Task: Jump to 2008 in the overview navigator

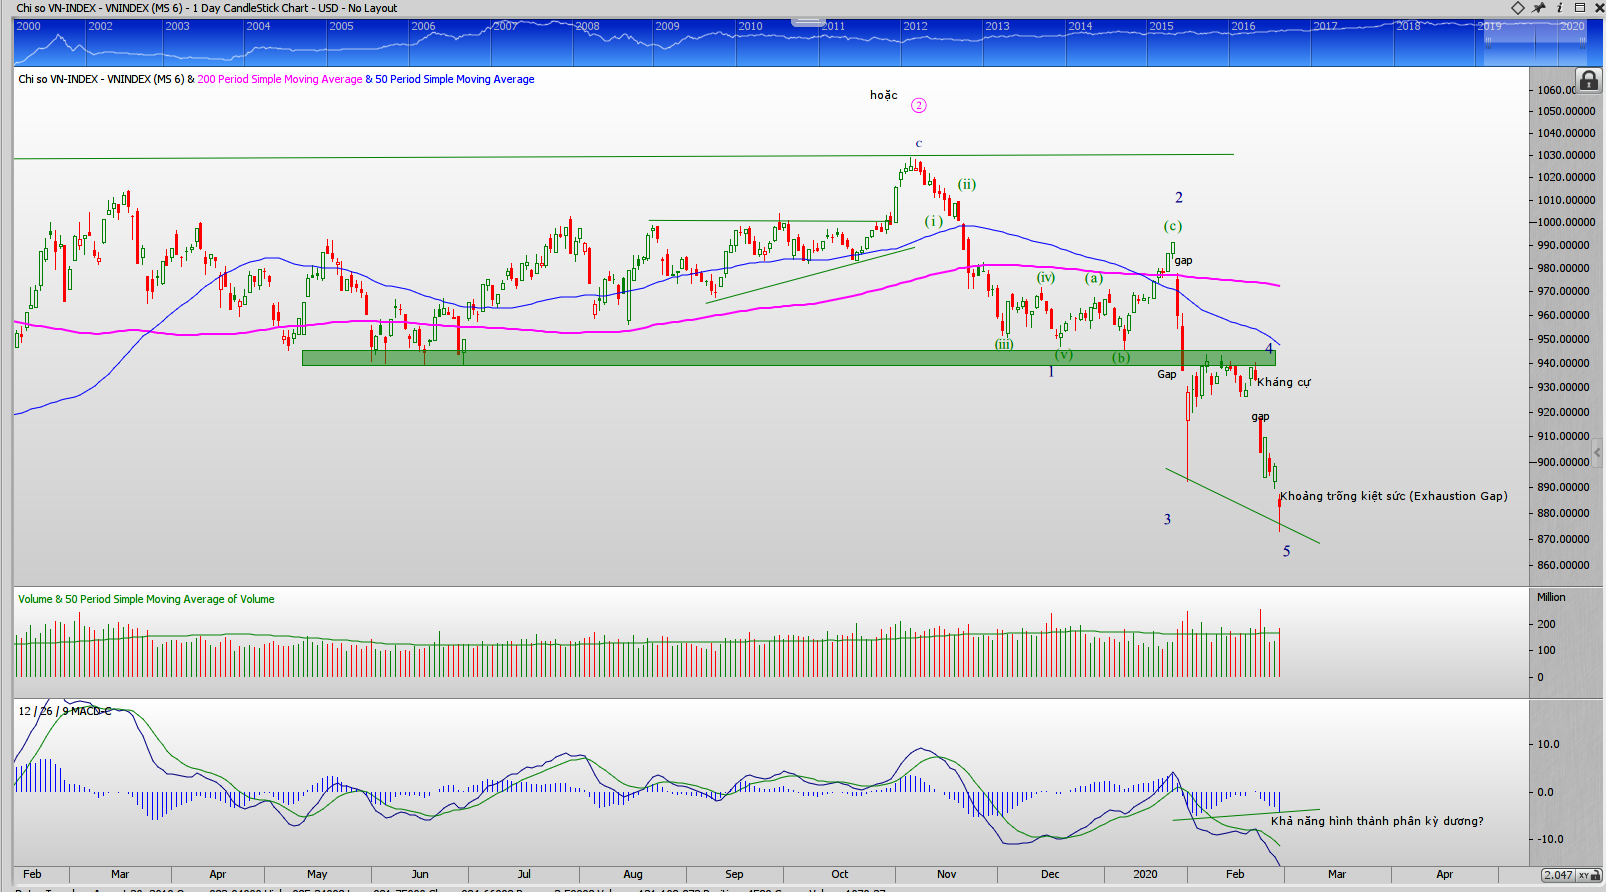Action: (x=588, y=27)
